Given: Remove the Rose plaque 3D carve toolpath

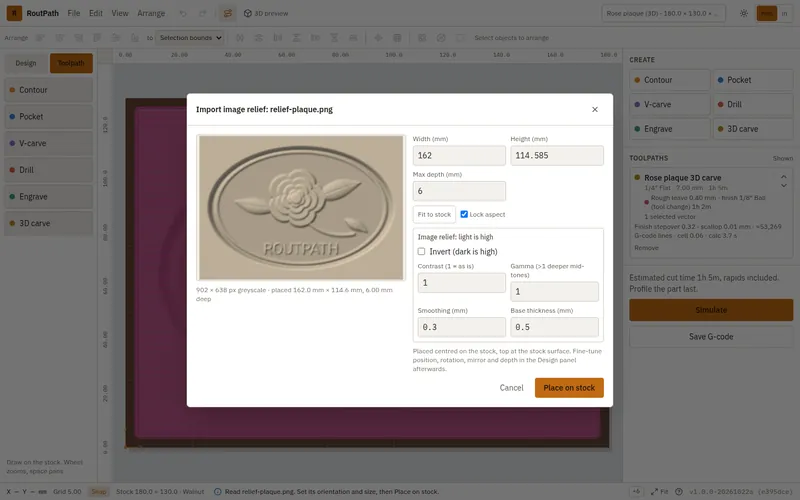Looking at the screenshot, I should (646, 248).
